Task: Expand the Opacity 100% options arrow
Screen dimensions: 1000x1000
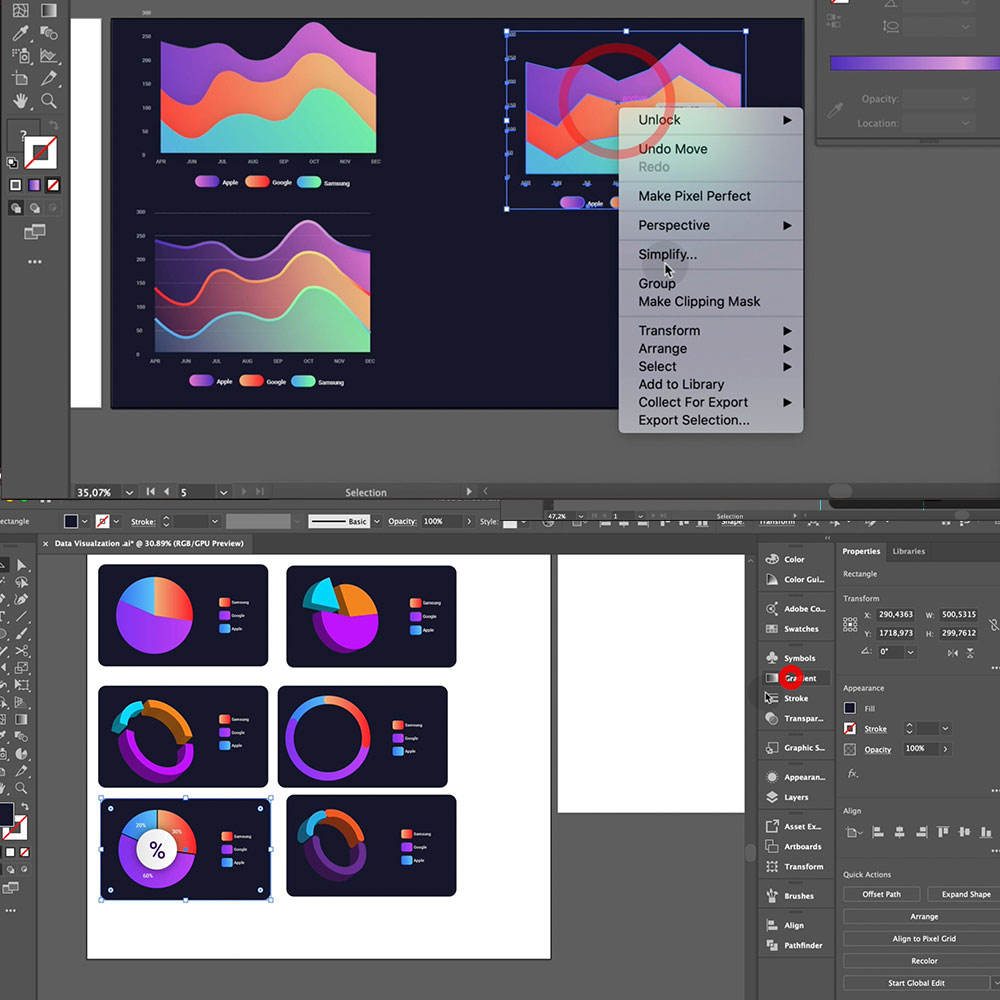Action: tap(945, 749)
